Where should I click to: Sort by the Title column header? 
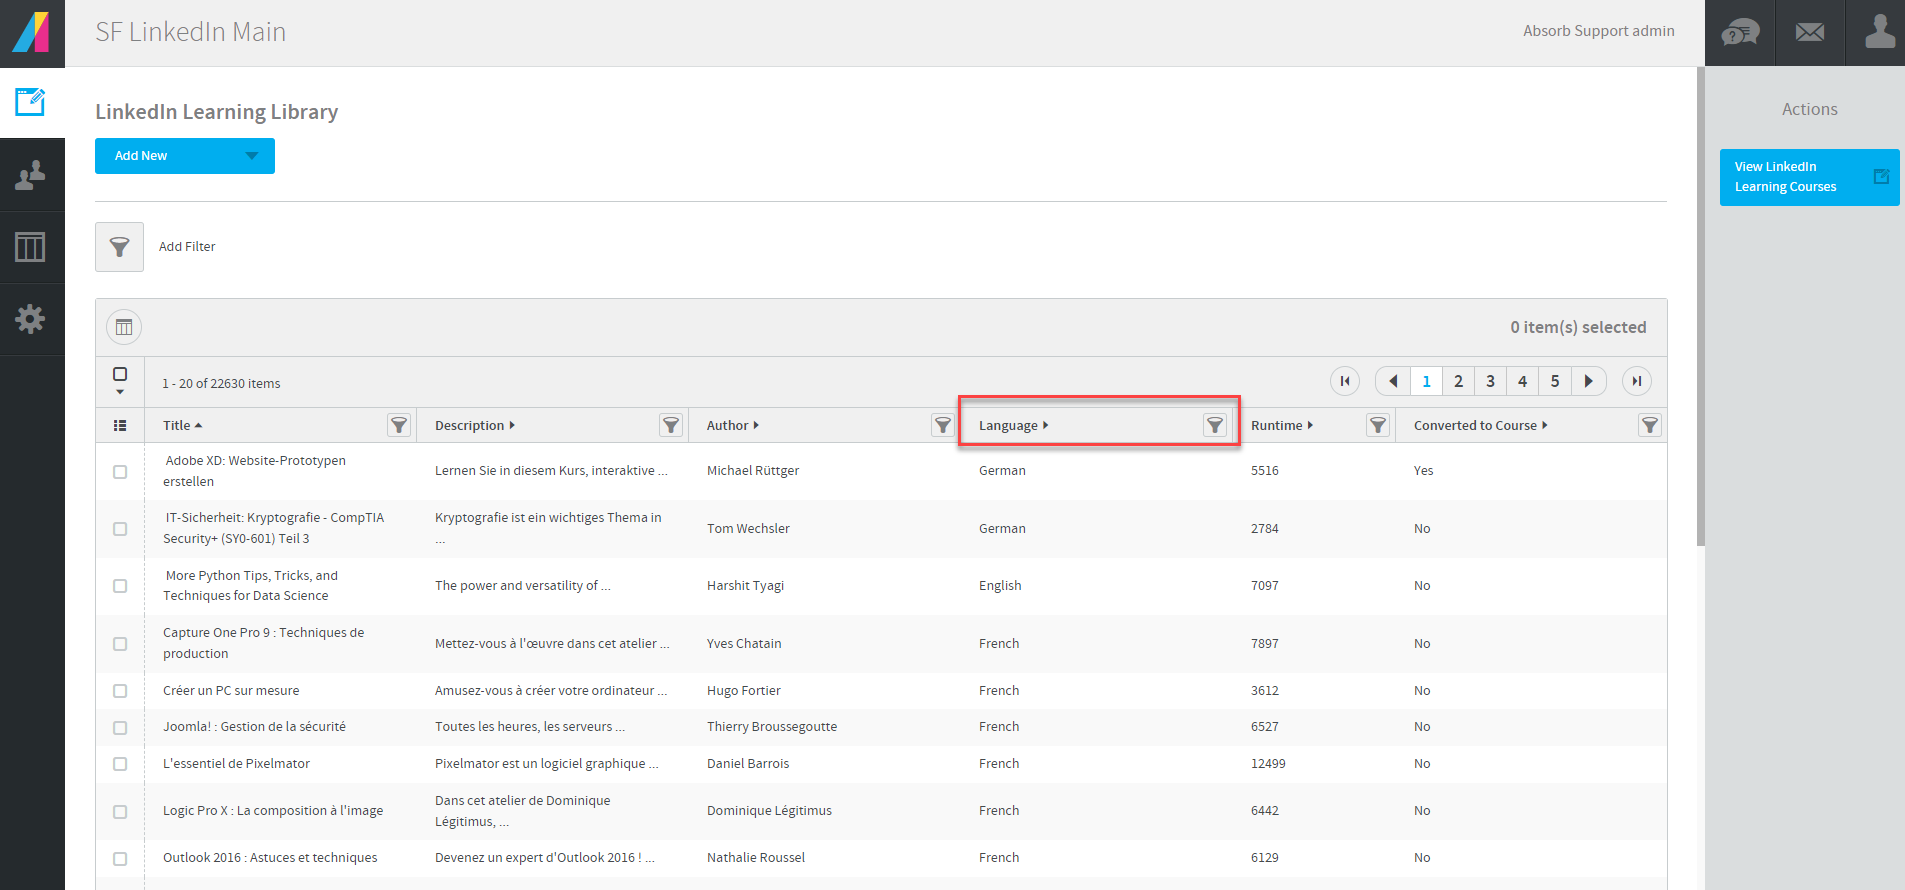pos(183,425)
